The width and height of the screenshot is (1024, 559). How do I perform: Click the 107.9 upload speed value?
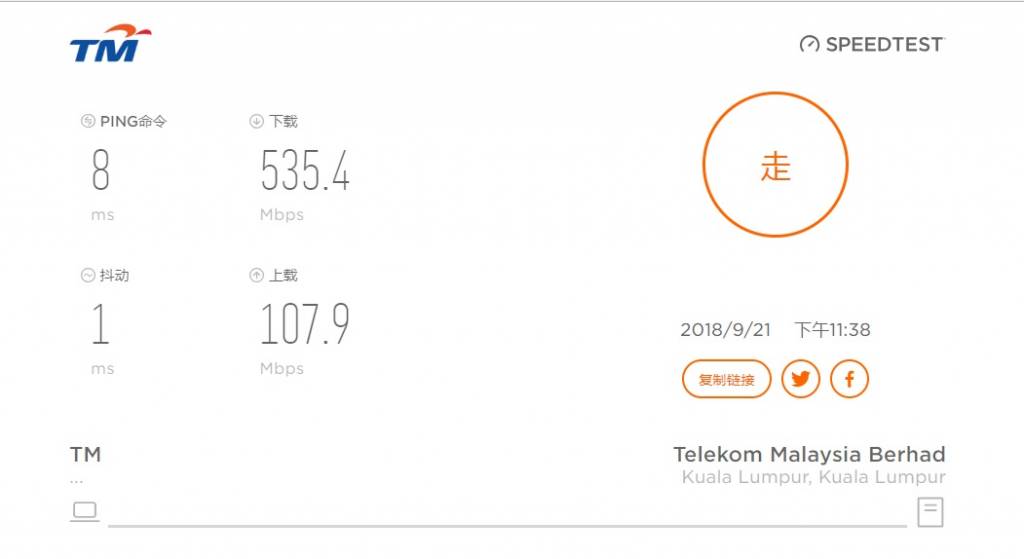(x=305, y=323)
